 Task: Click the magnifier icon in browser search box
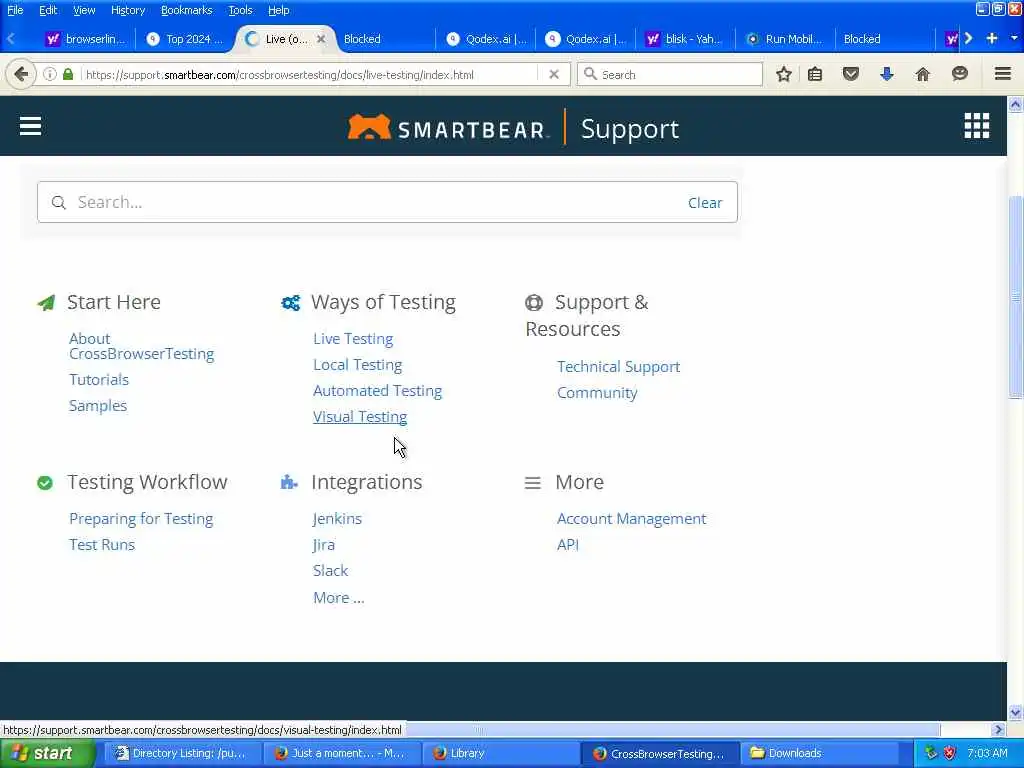590,74
